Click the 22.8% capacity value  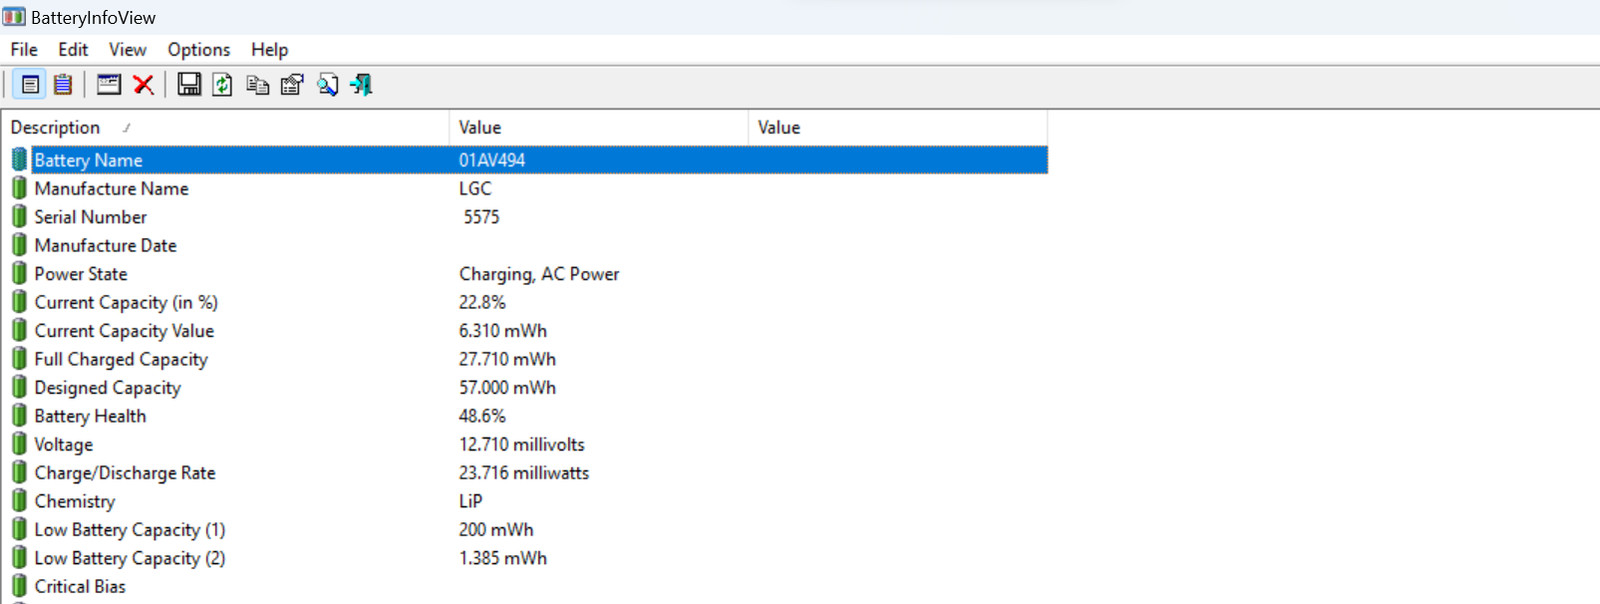click(482, 302)
